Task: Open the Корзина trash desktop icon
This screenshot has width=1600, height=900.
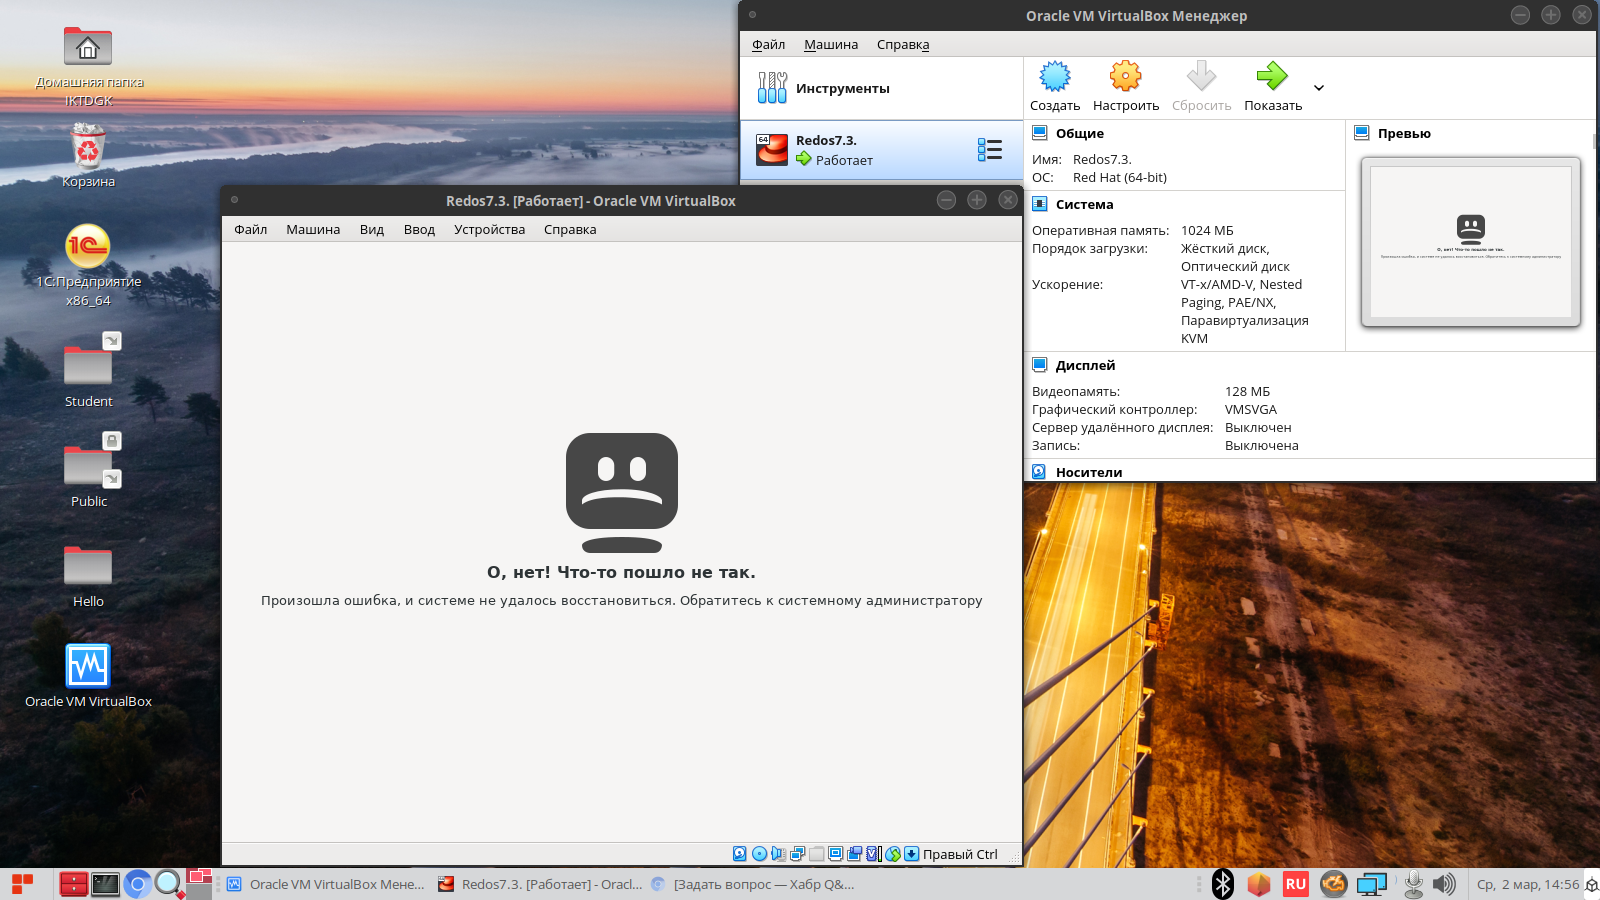Action: (x=88, y=155)
